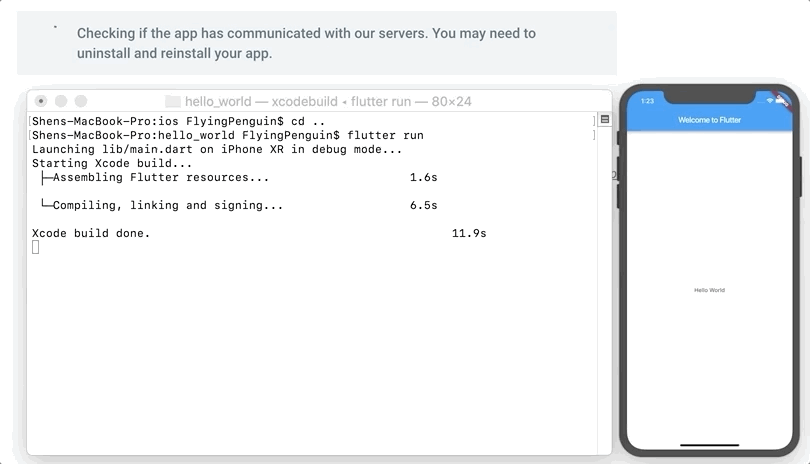
Task: Click the terminal split pane icon
Action: [604, 120]
